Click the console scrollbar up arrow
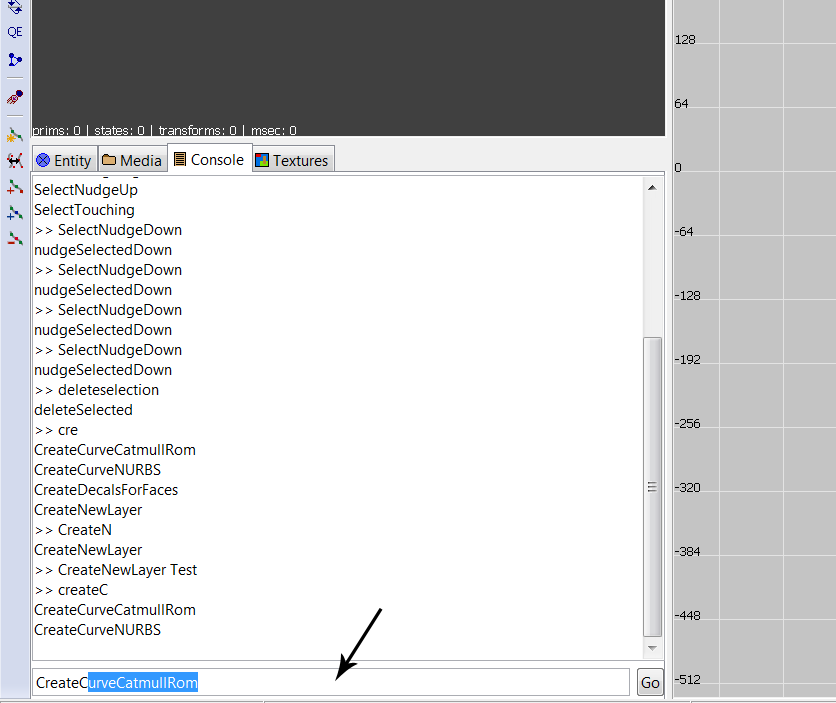The height and width of the screenshot is (703, 836). click(652, 188)
